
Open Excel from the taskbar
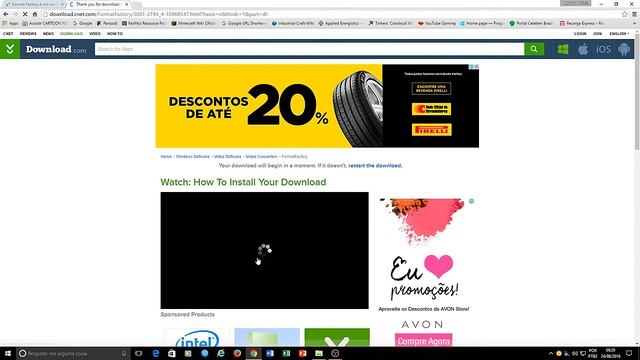pos(286,353)
